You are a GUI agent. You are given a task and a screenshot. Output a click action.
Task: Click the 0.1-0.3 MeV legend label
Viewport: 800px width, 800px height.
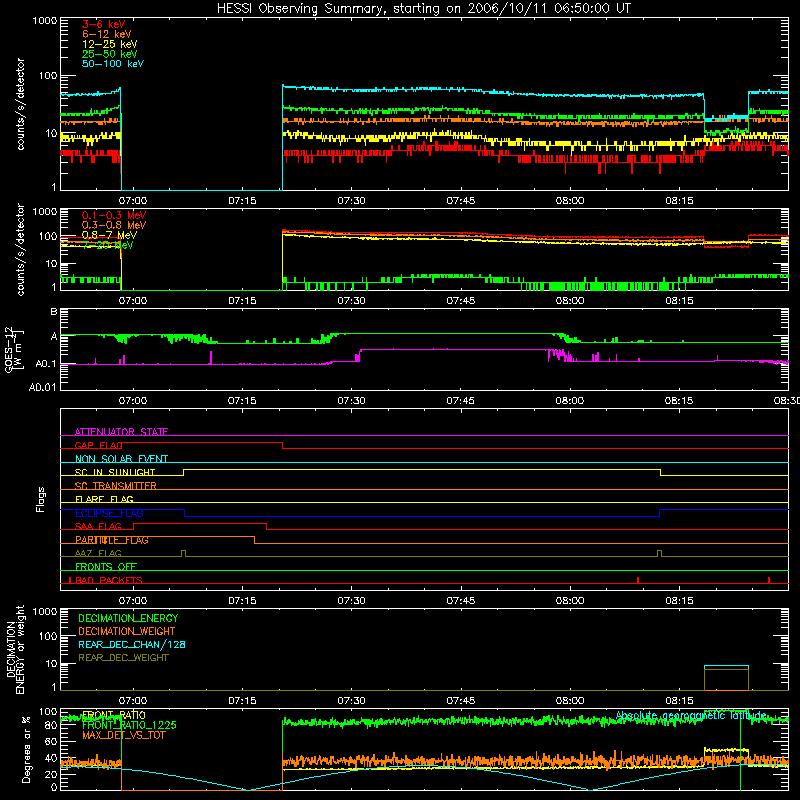click(113, 215)
